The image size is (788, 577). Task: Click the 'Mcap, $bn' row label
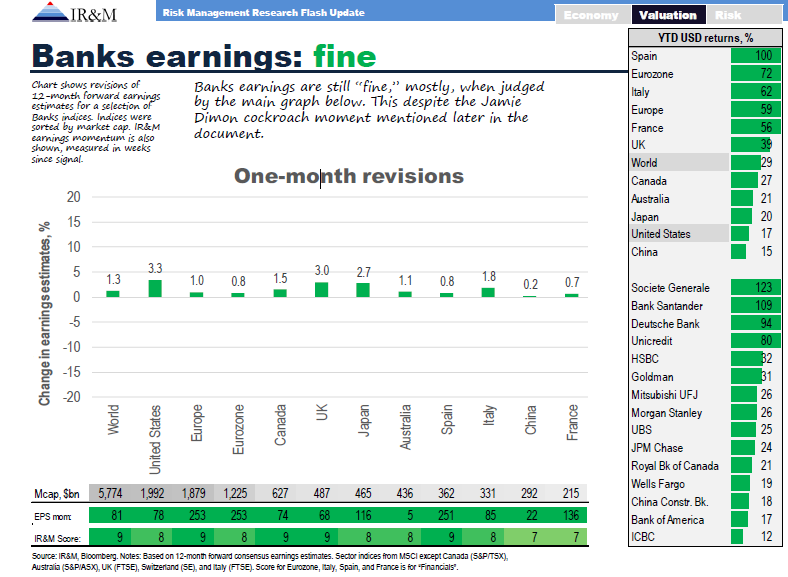click(57, 494)
